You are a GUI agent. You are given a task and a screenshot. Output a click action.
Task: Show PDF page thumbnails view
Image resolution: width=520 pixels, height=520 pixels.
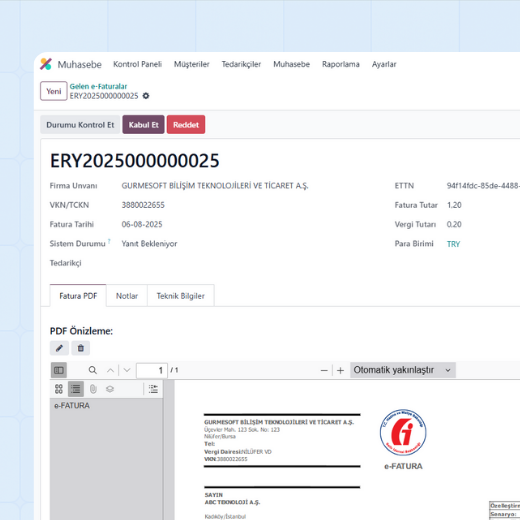[59, 389]
